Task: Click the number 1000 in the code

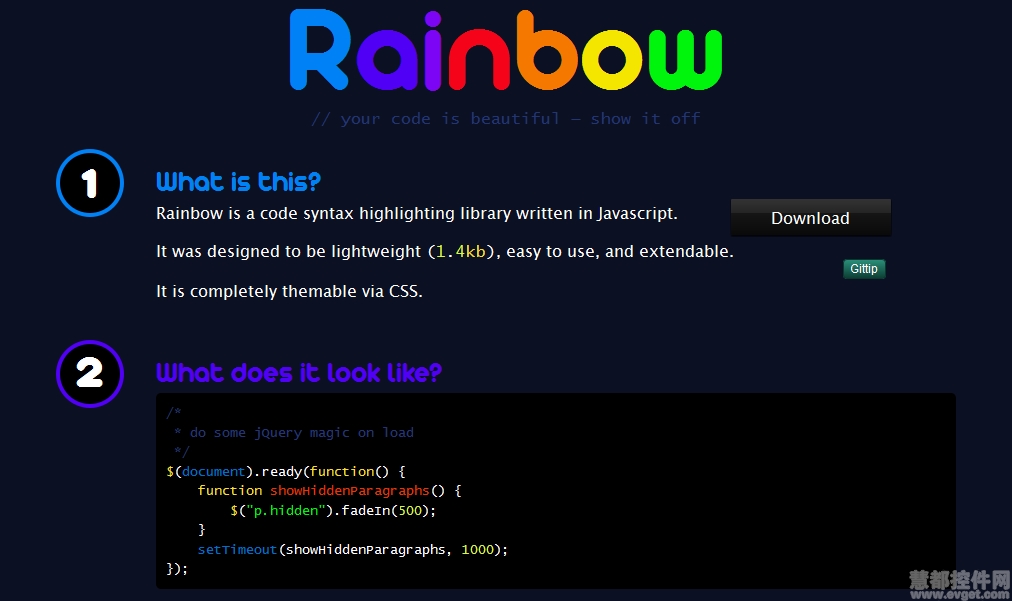Action: tap(477, 549)
